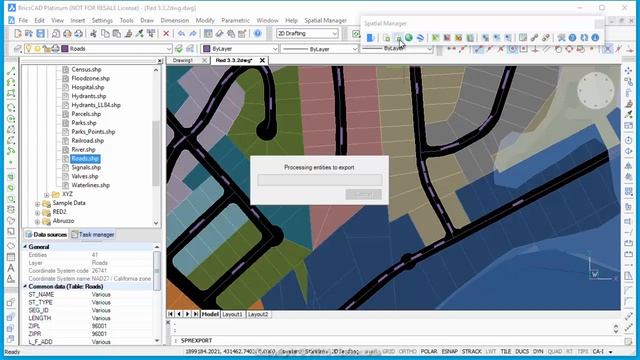This screenshot has width=640, height=360.
Task: Expand the RED2 folder
Action: pyautogui.click(x=38, y=212)
